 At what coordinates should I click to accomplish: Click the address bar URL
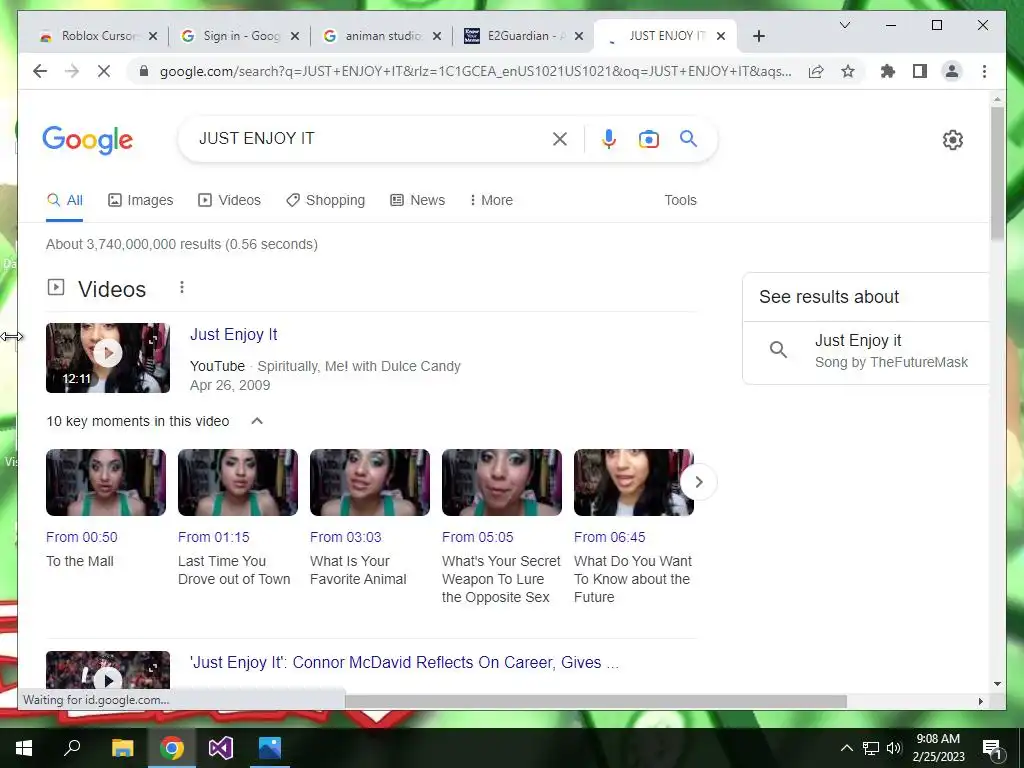(x=475, y=71)
